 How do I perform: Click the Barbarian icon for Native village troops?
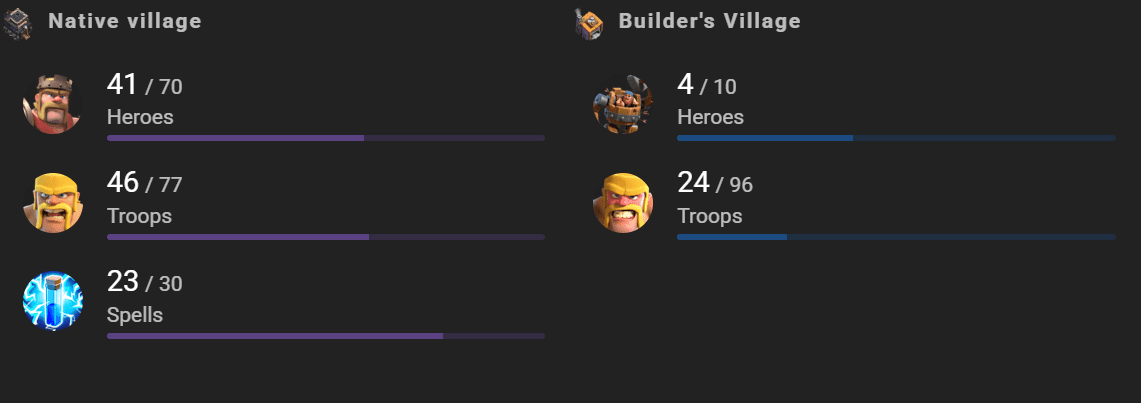pos(52,202)
